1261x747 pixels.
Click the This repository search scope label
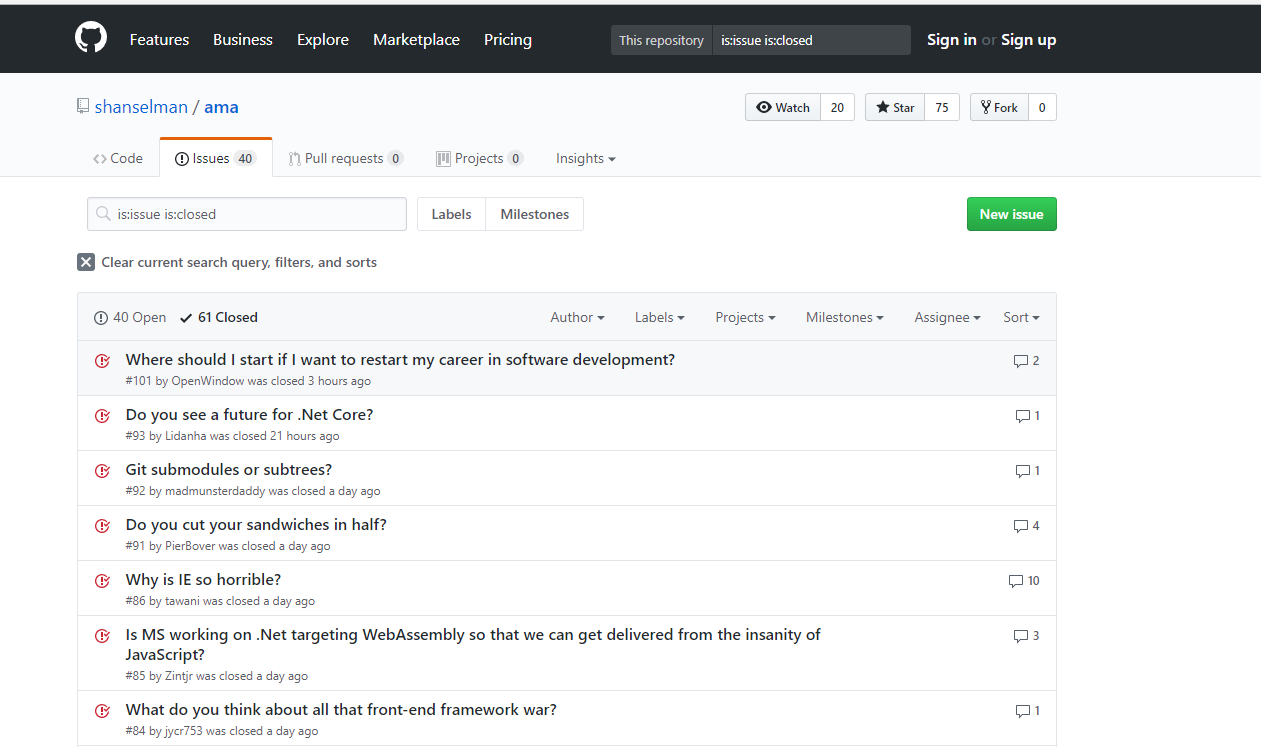coord(661,40)
